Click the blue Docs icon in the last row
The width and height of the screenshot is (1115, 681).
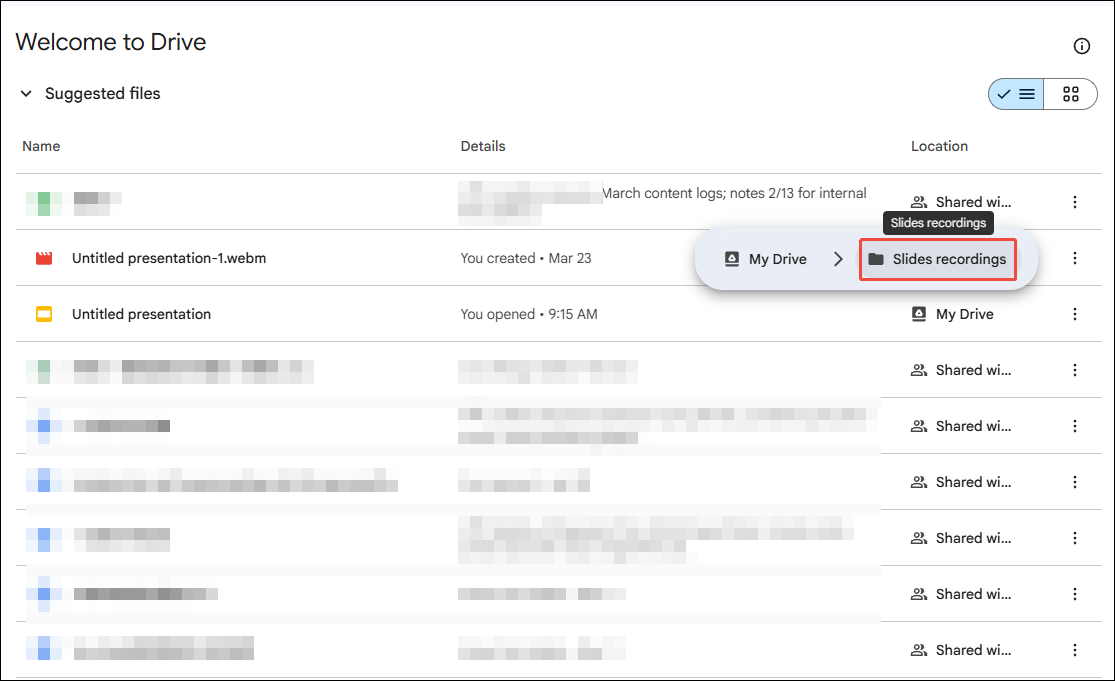coord(42,649)
